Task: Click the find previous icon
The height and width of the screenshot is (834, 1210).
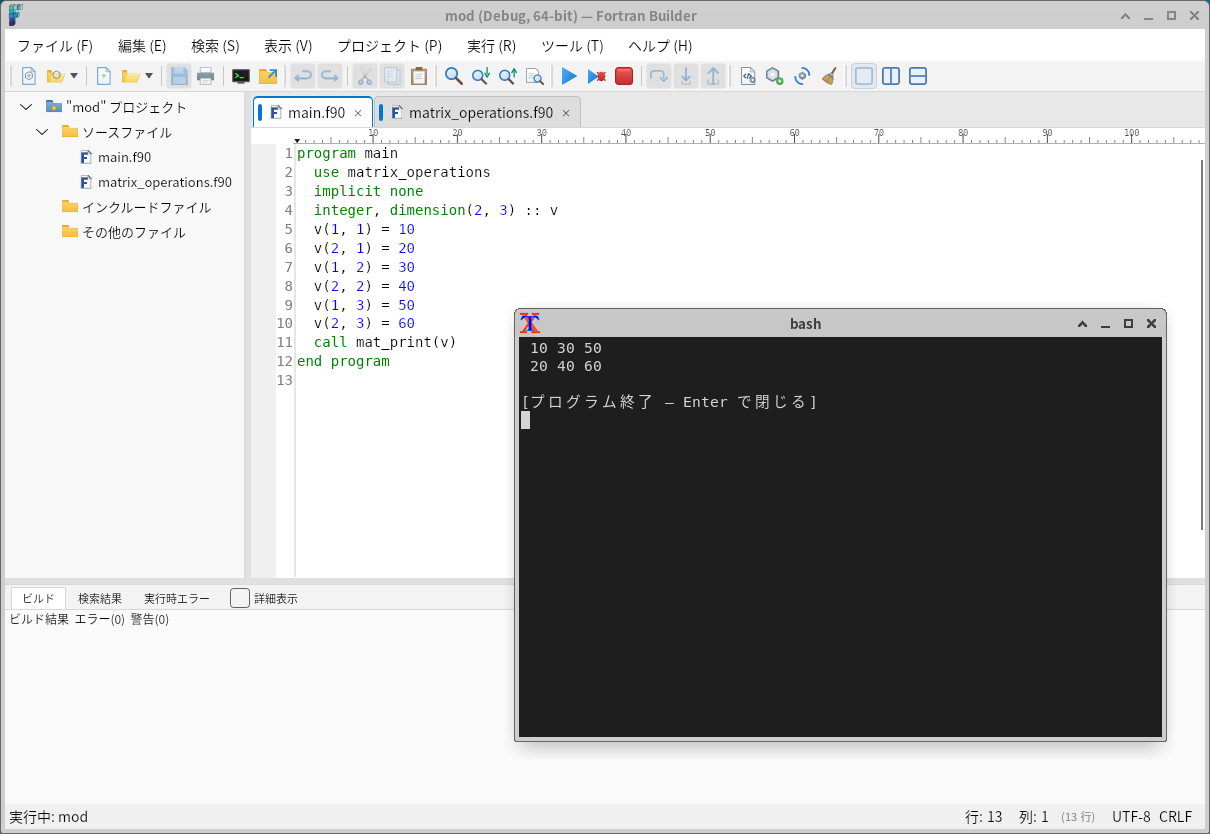Action: click(508, 76)
